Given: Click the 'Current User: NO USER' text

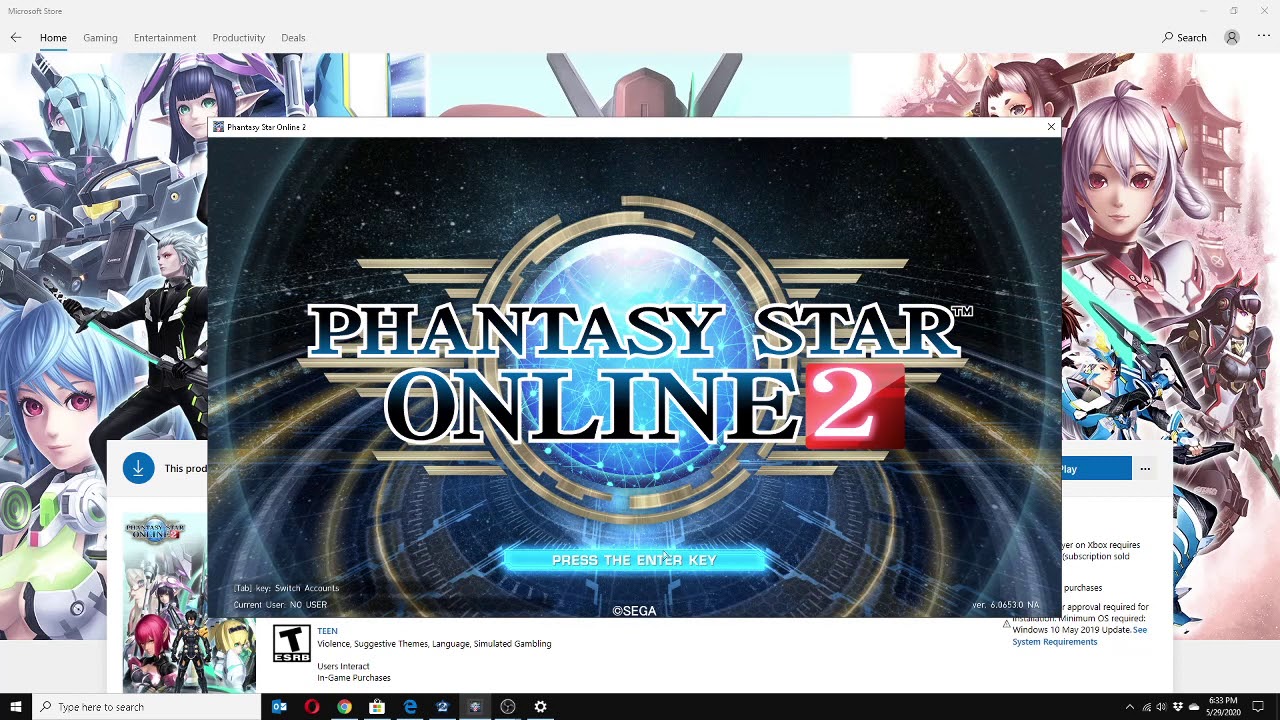Looking at the screenshot, I should click(x=280, y=605).
